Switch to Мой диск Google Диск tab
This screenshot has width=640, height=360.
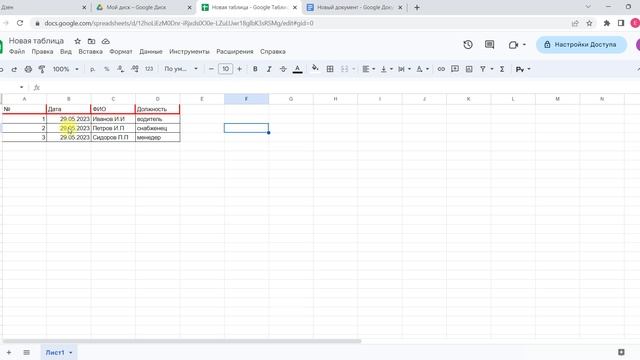(144, 7)
